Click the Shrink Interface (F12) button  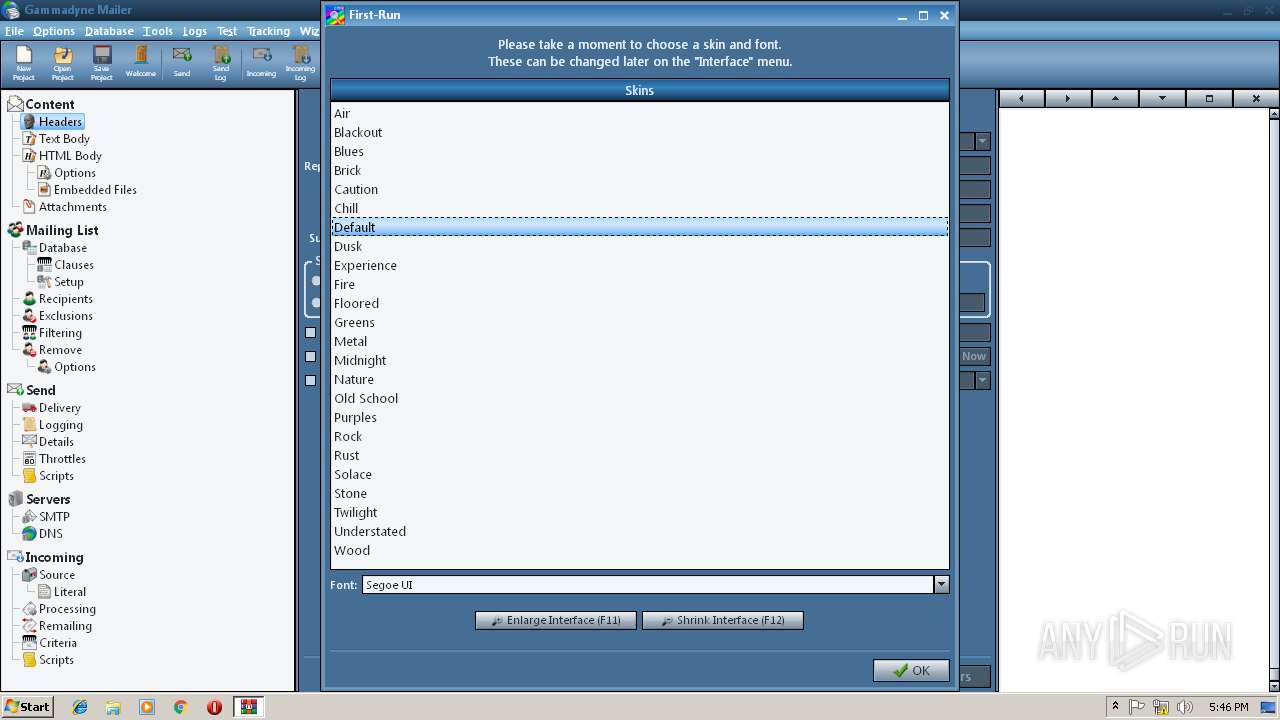tap(722, 620)
